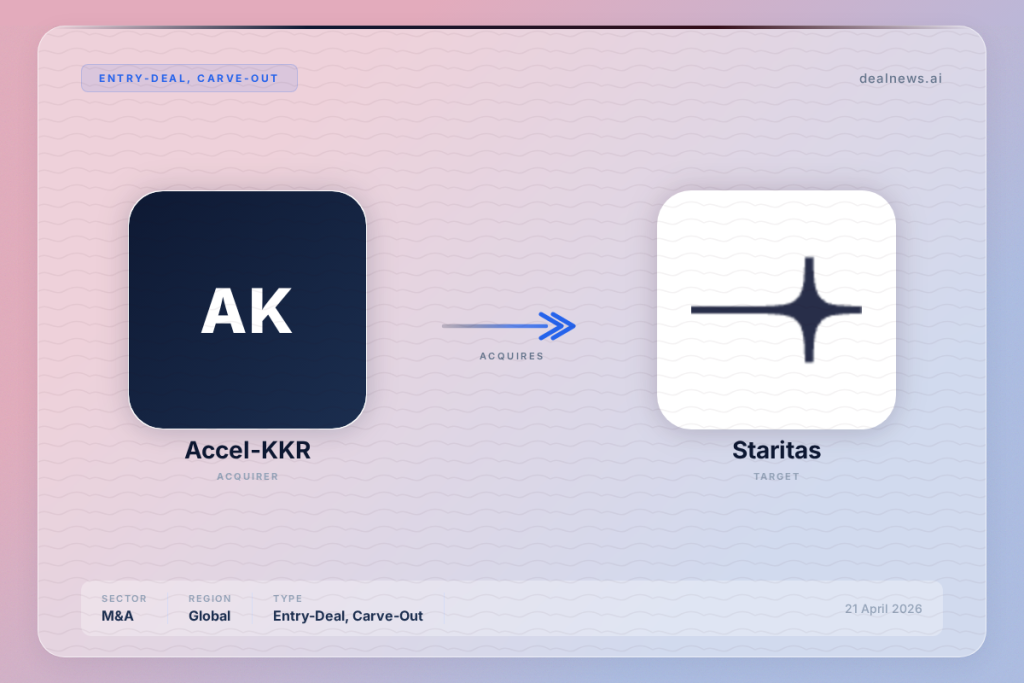The width and height of the screenshot is (1024, 683).
Task: Click the ACQUIRER label under Accel-KKR
Action: [247, 477]
